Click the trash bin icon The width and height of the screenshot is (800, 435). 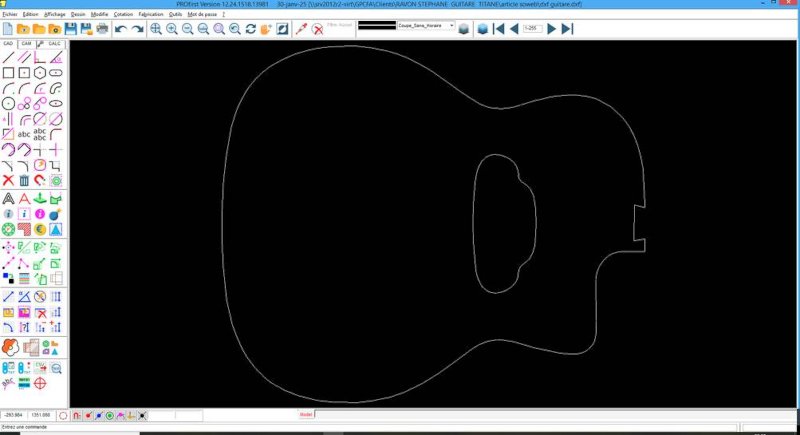tap(24, 180)
